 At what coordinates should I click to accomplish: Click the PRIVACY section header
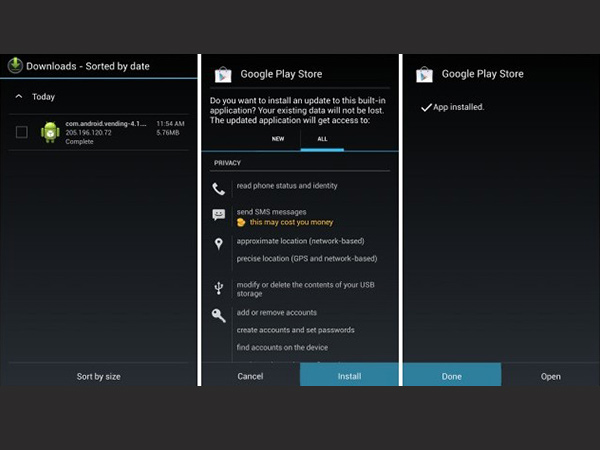[227, 163]
